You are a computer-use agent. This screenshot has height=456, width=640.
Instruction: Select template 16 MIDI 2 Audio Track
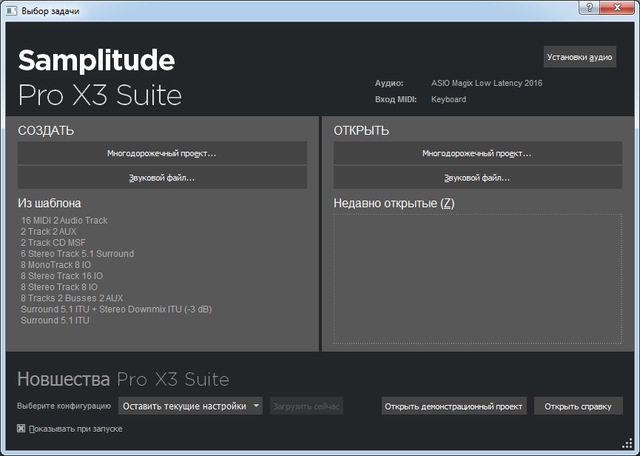click(64, 220)
